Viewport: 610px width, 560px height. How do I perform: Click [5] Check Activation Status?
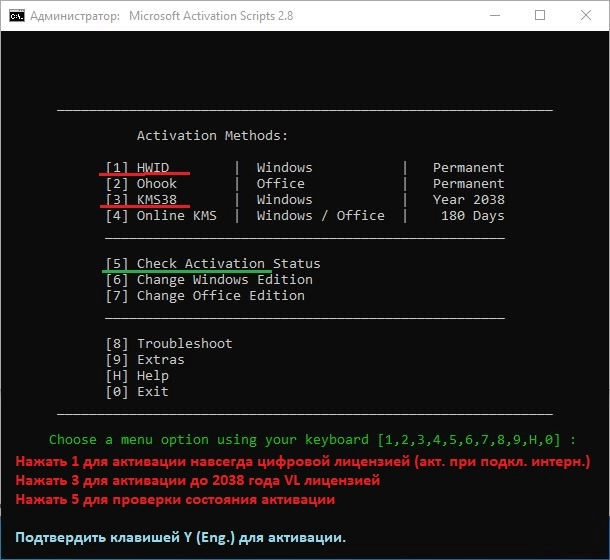pyautogui.click(x=213, y=264)
